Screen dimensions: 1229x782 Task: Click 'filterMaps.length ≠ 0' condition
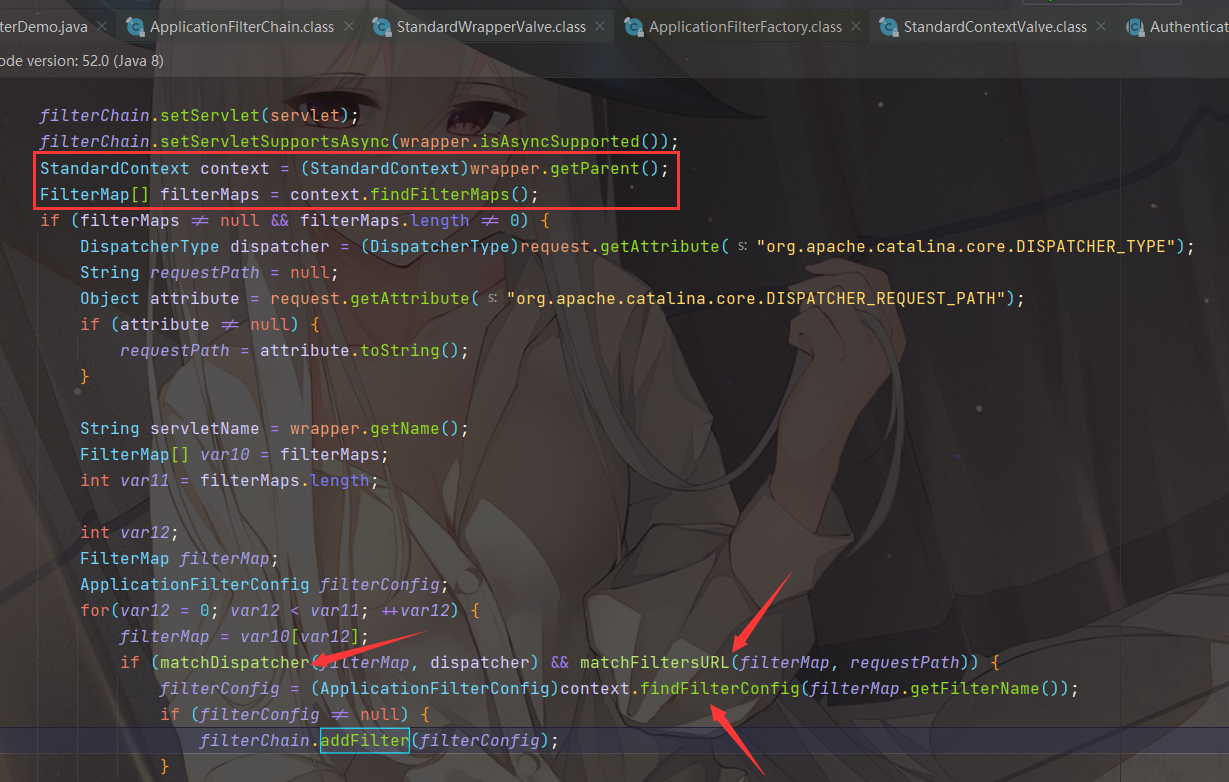pos(409,220)
